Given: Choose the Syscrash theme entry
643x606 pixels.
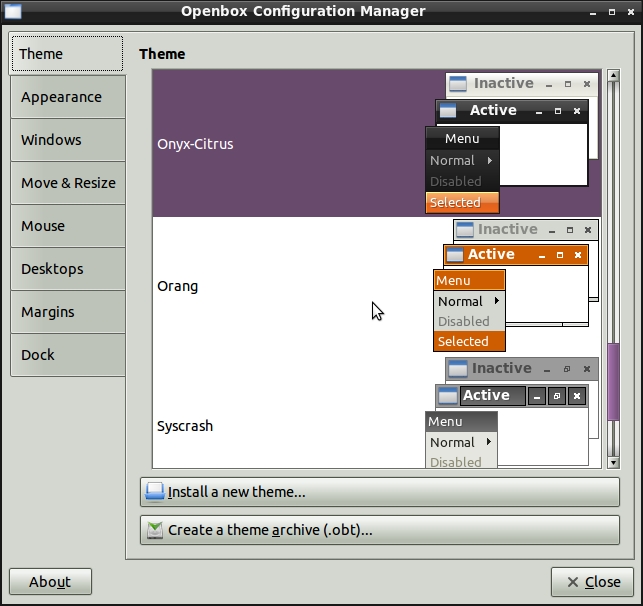Looking at the screenshot, I should pos(185,426).
